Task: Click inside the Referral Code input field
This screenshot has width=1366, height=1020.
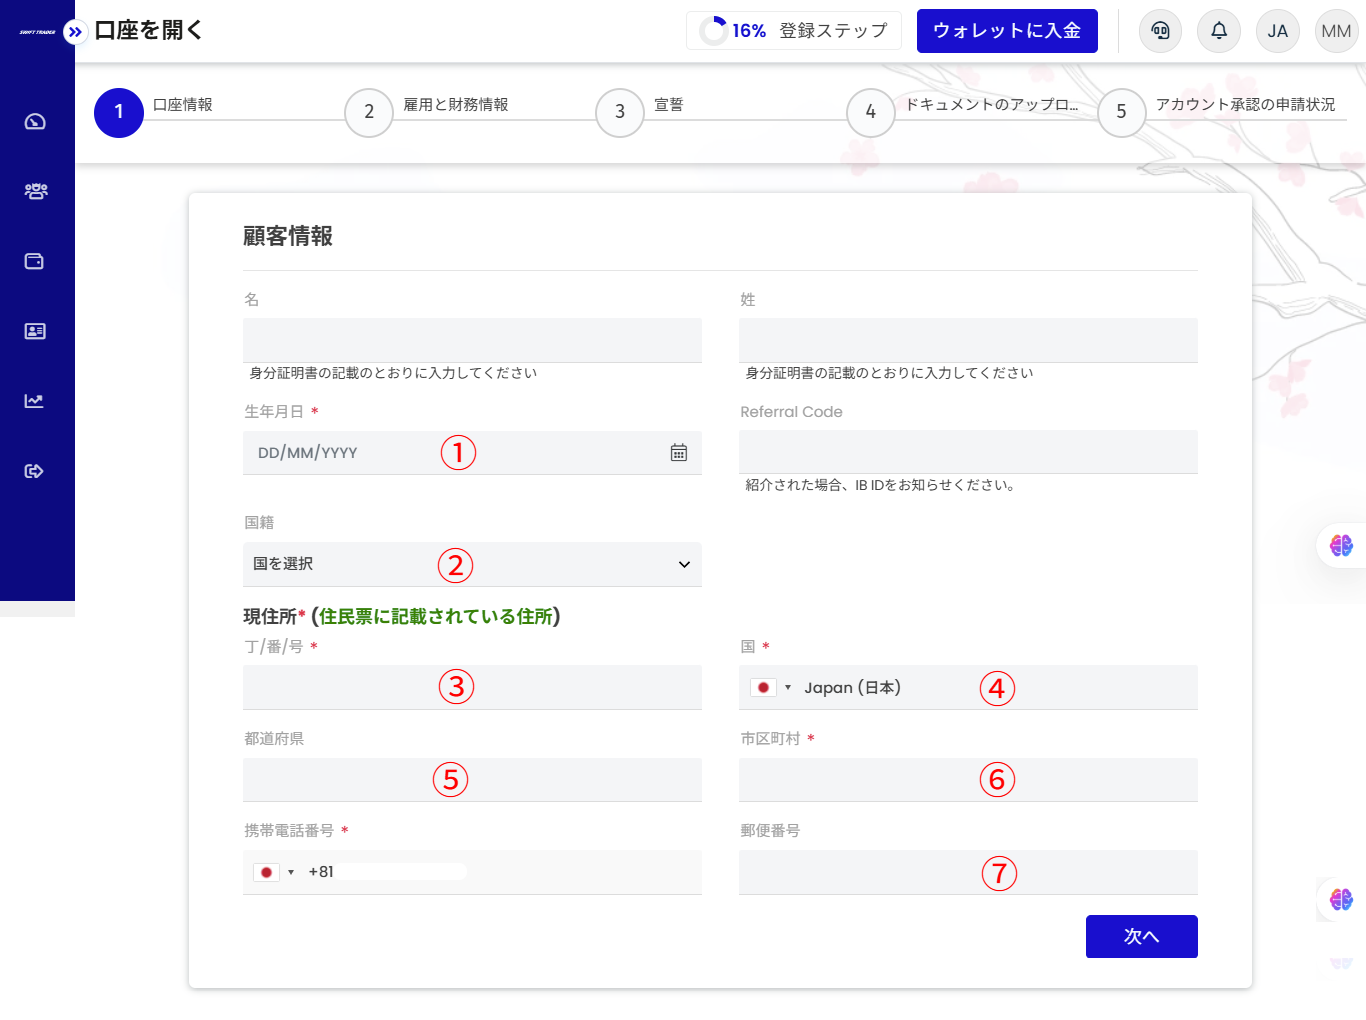Action: tap(967, 452)
